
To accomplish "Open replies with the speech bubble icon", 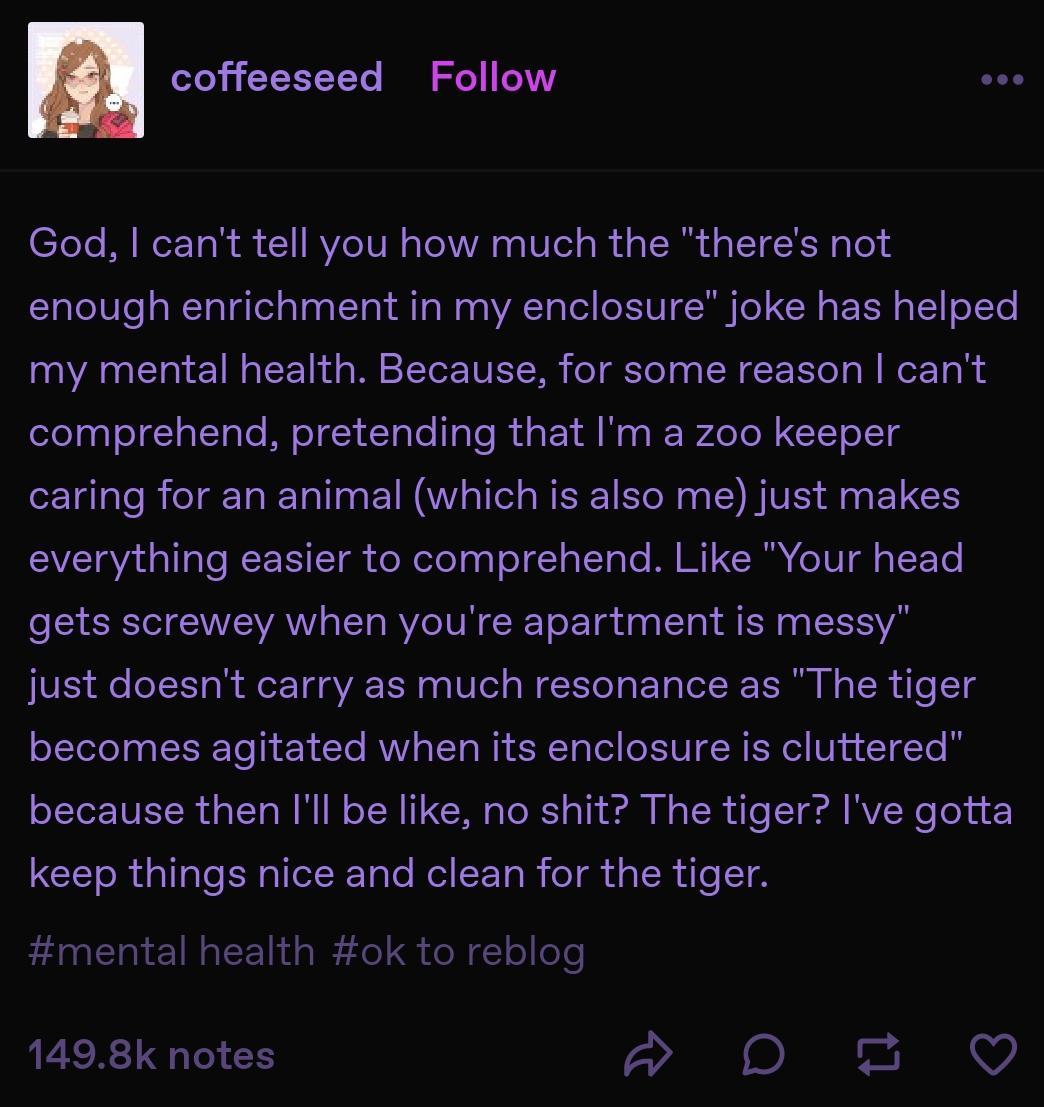I will coord(763,1055).
